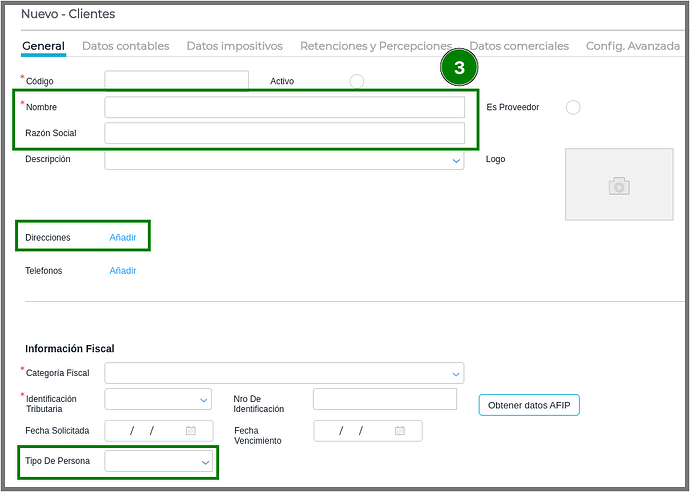Open the Config. Avanzada tab
The image size is (690, 492).
[632, 46]
